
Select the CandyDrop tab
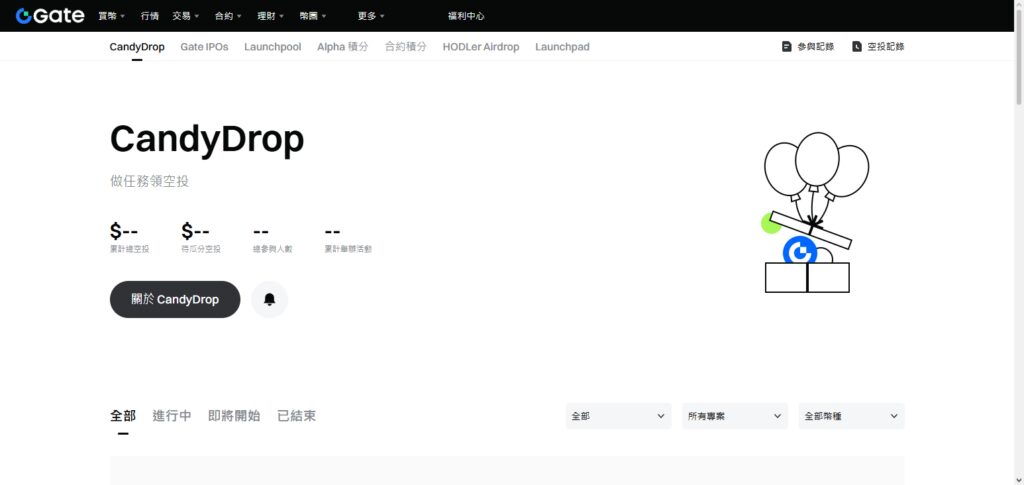137,47
